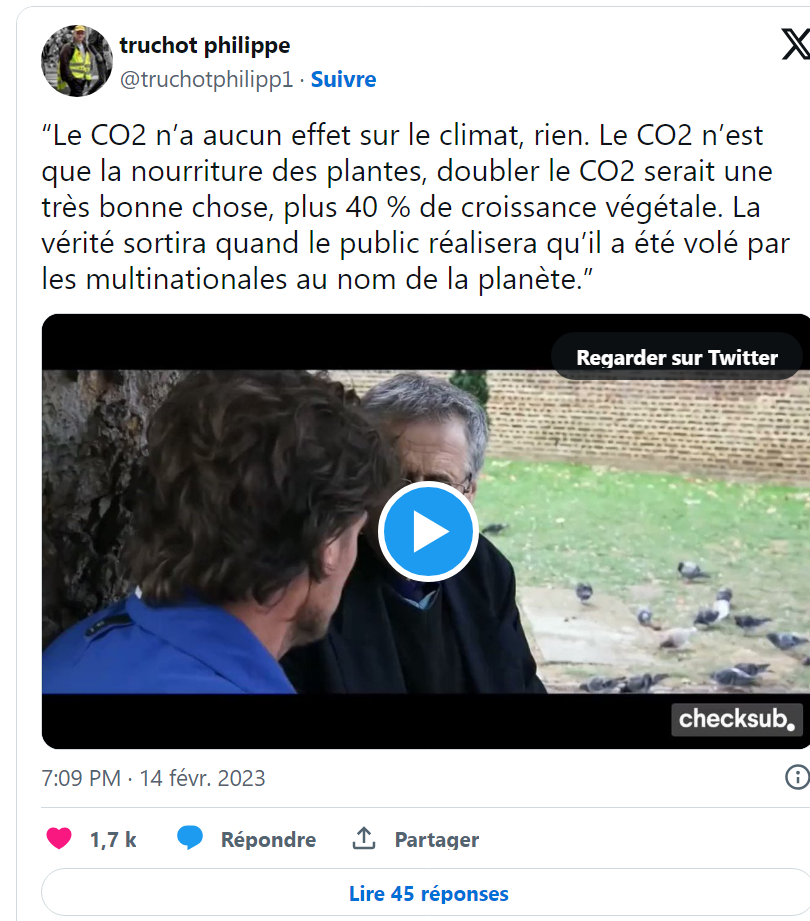Open Lire 45 réponses

[428, 893]
